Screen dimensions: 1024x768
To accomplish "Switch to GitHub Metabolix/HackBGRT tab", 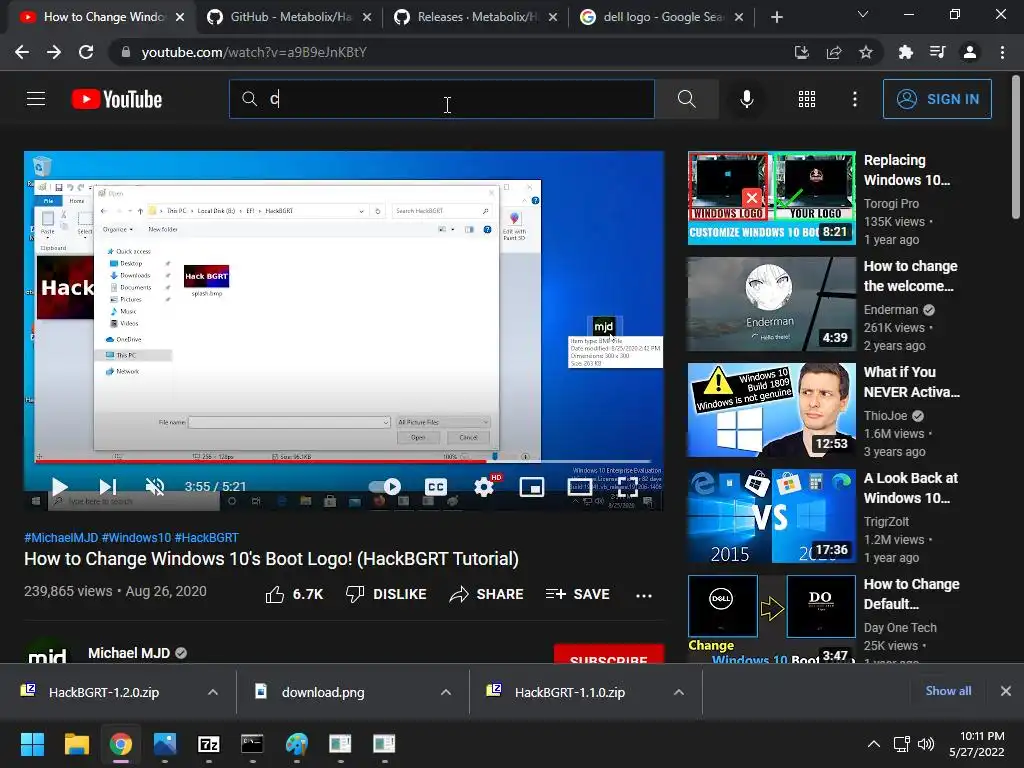I will click(289, 17).
